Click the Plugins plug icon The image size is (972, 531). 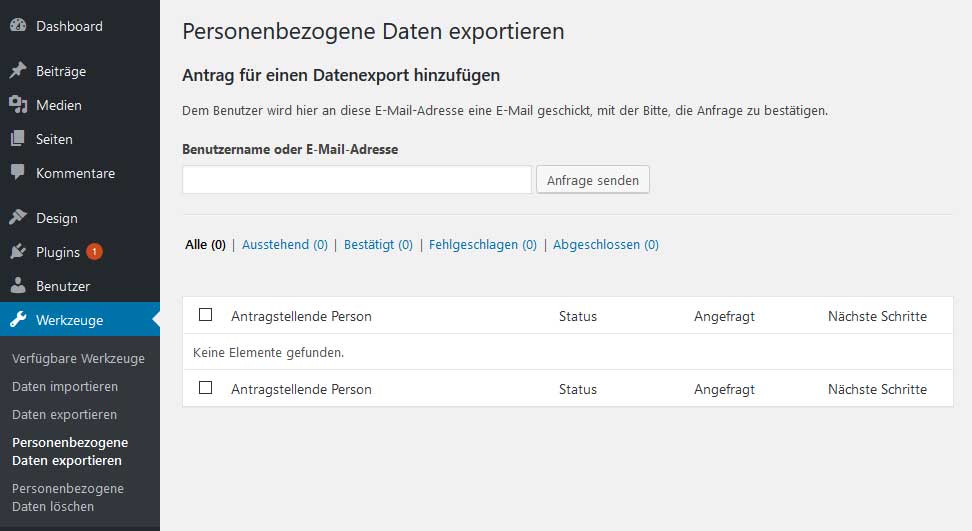point(18,252)
